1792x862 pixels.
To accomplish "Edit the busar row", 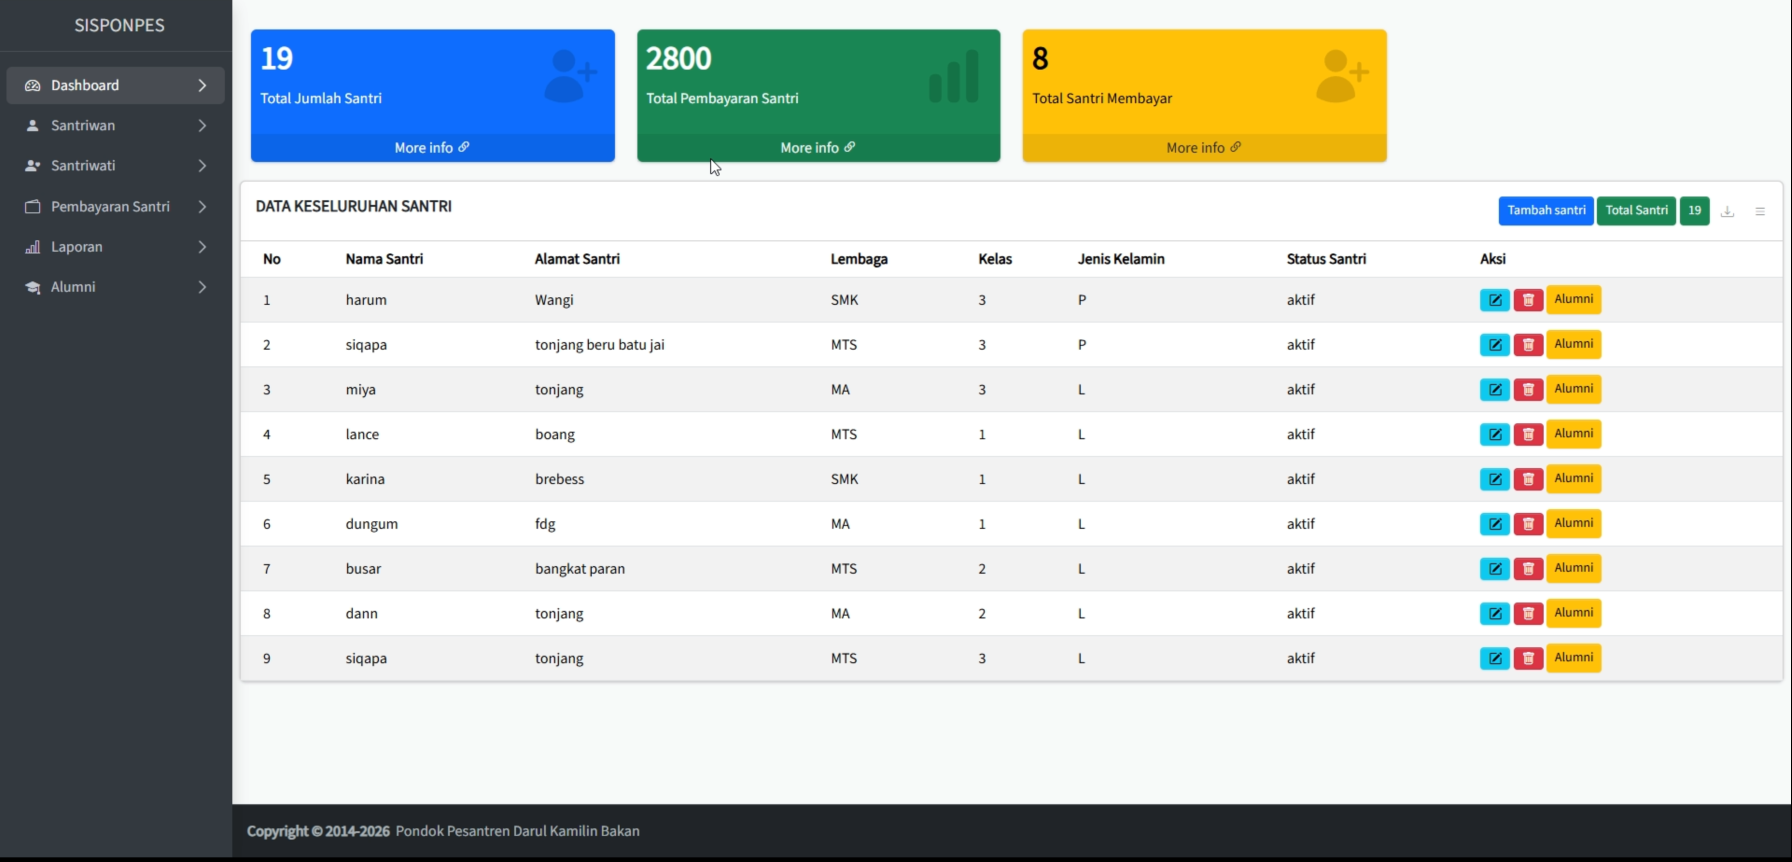I will click(x=1494, y=569).
